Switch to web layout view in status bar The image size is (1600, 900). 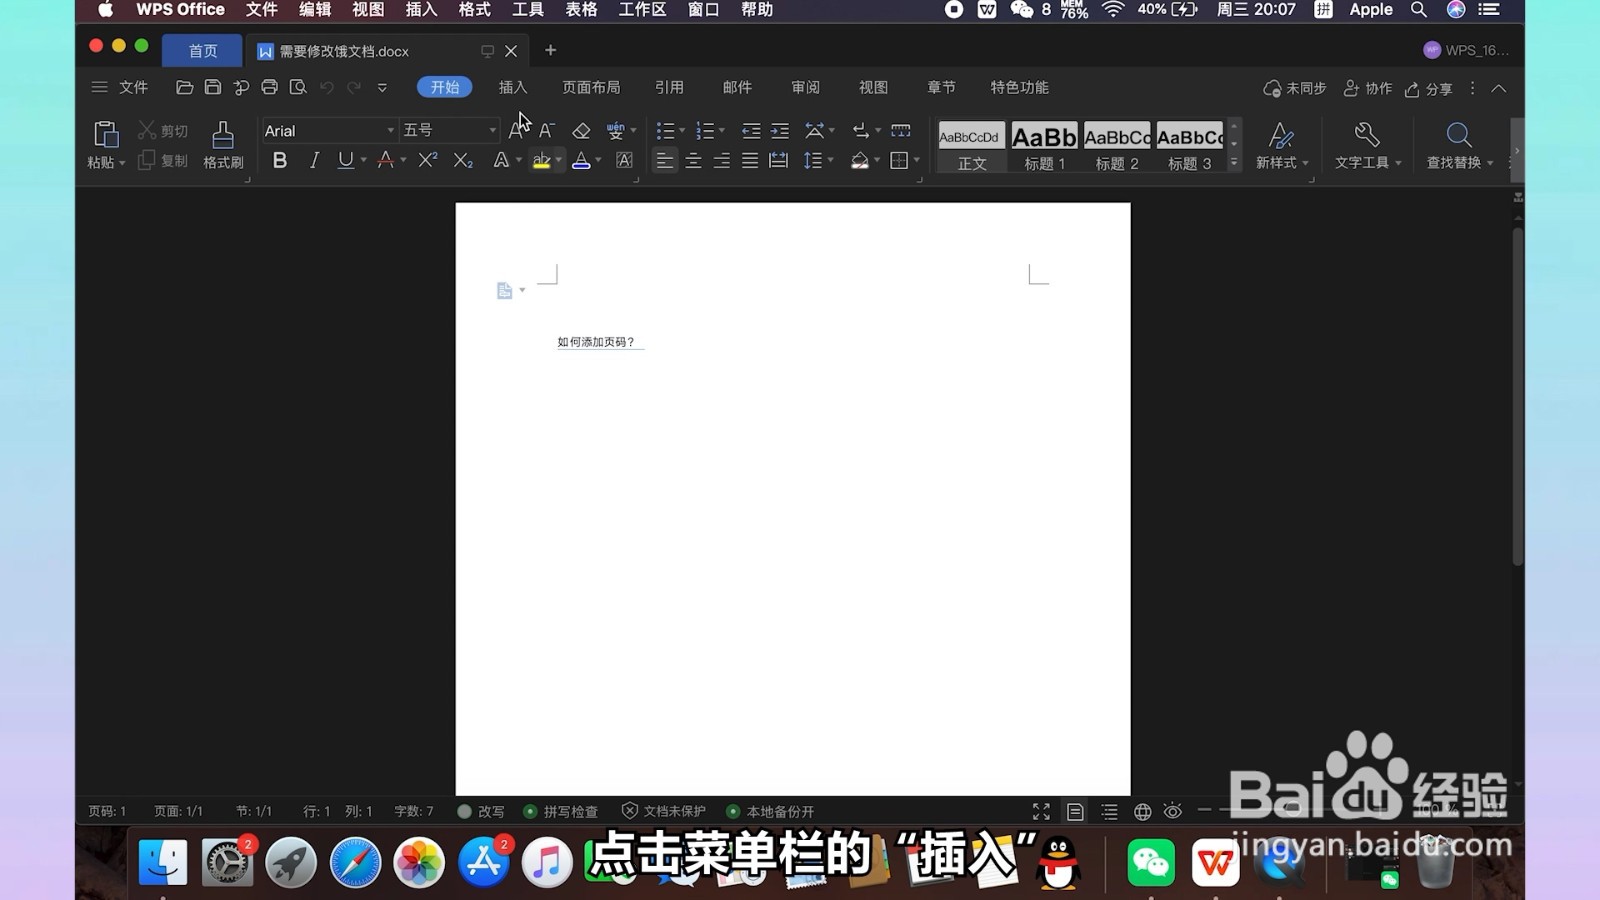point(1142,811)
